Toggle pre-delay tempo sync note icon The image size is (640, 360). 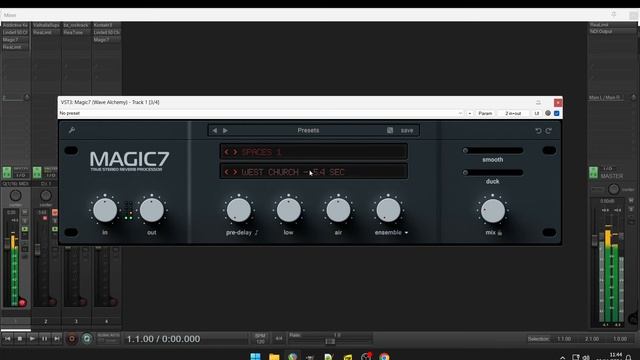tap(256, 233)
